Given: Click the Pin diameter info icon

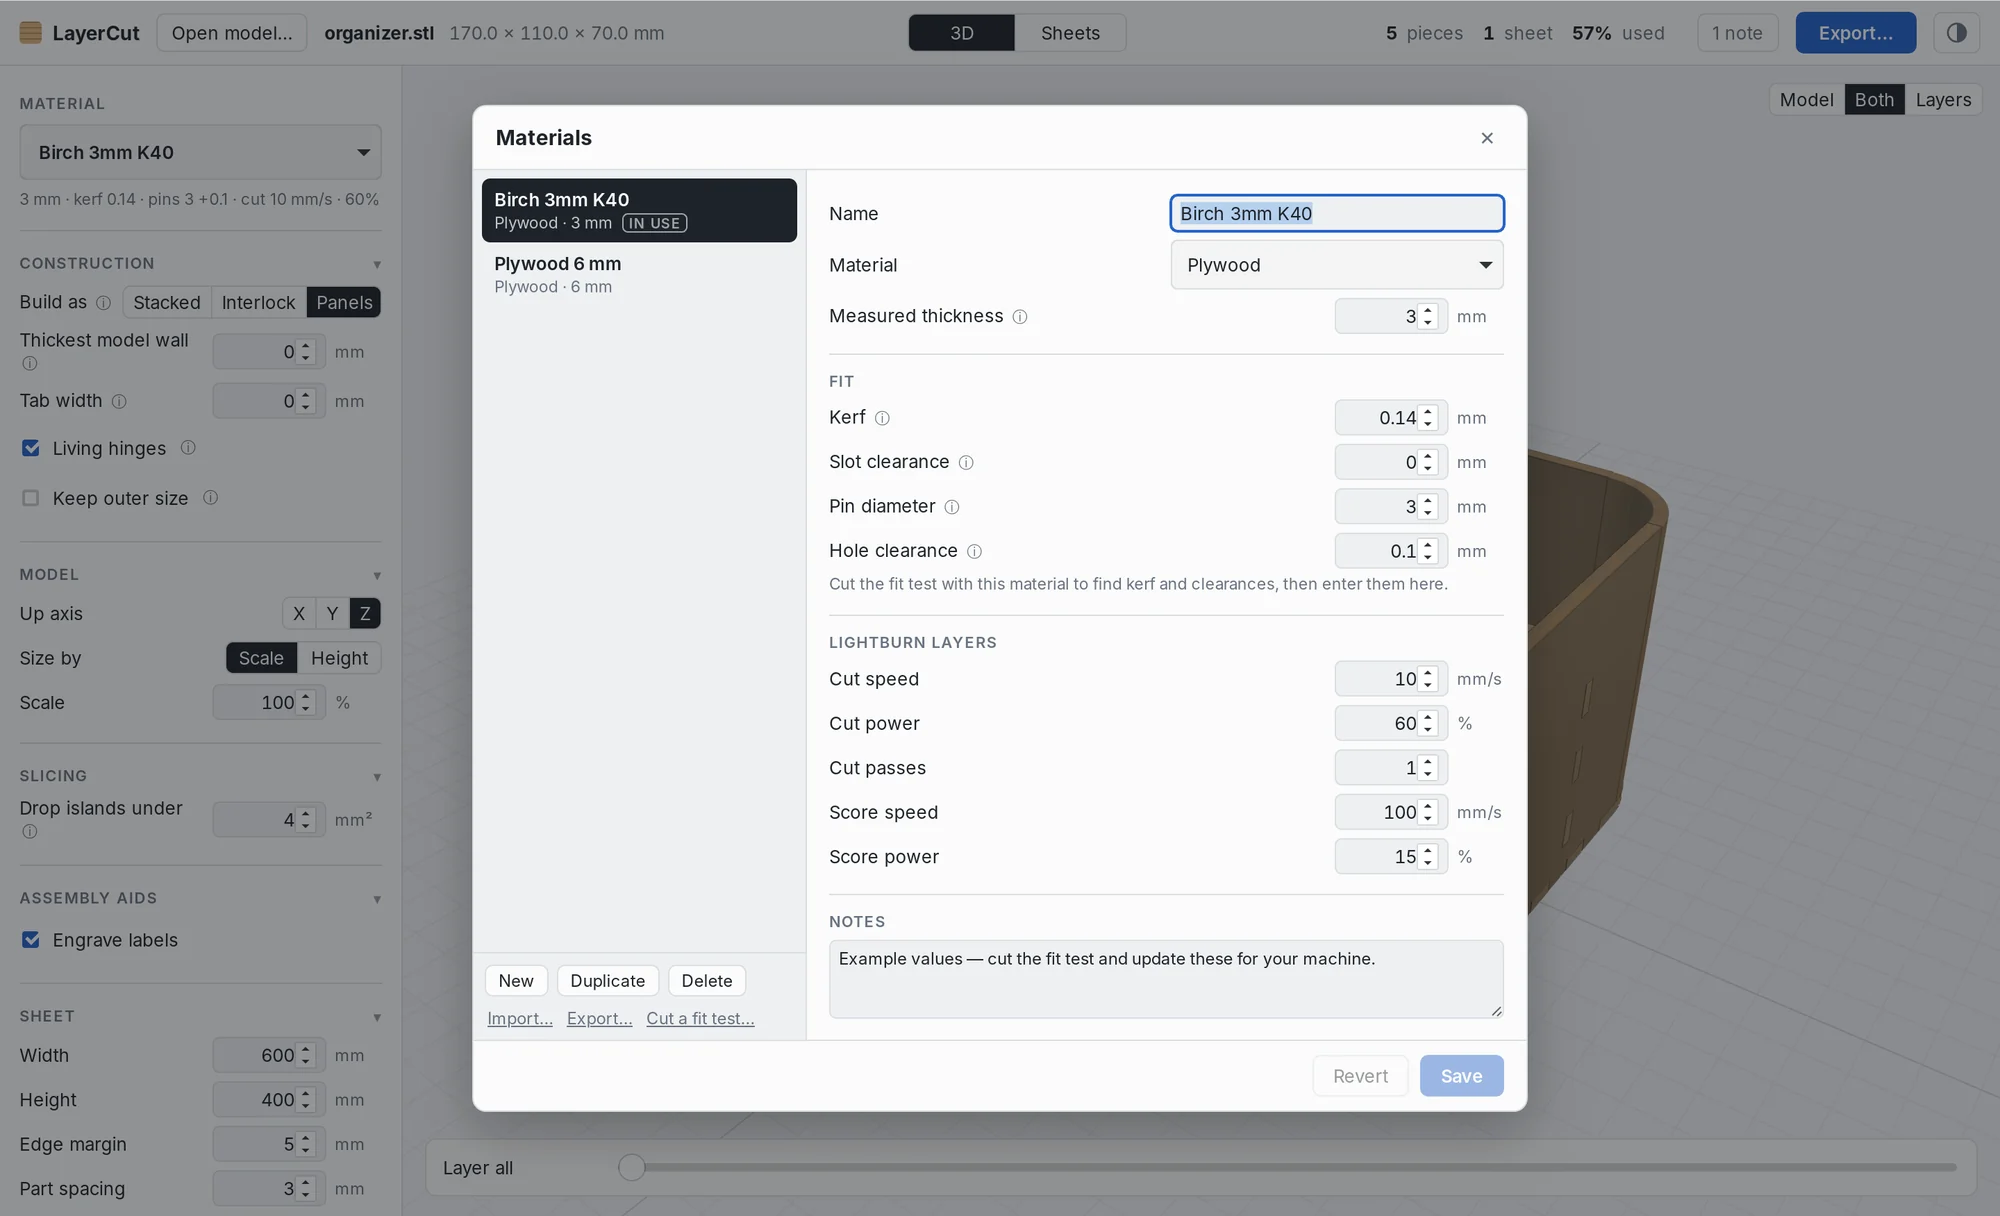Looking at the screenshot, I should (x=952, y=507).
